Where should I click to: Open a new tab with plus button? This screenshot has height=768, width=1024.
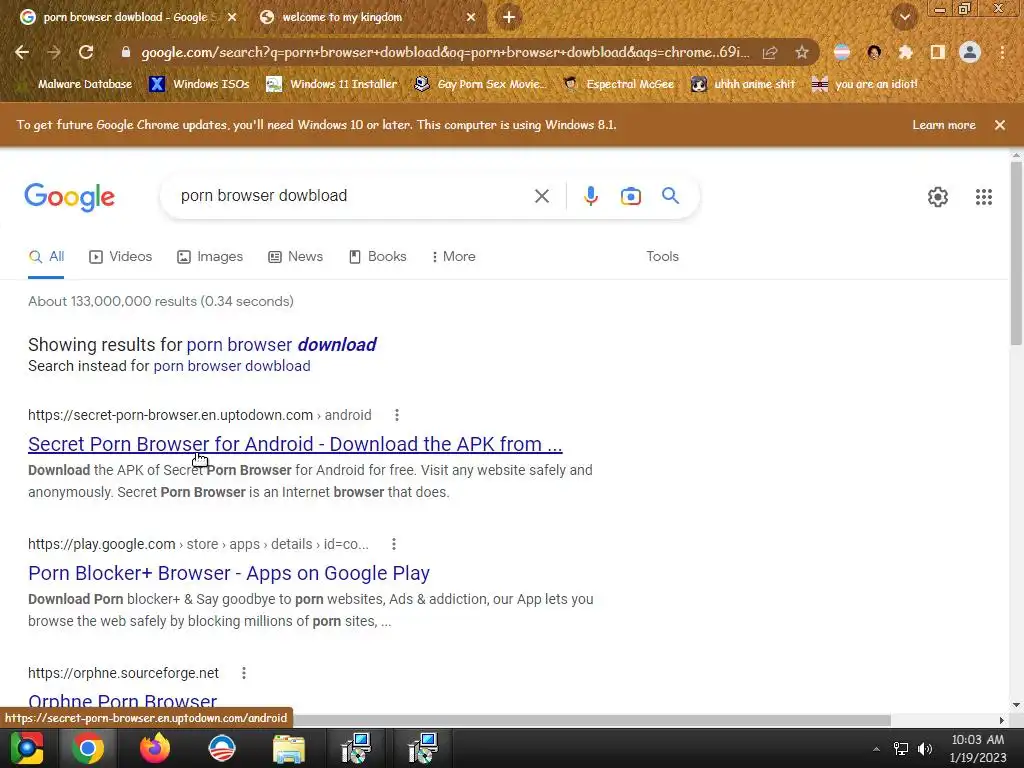pos(509,17)
